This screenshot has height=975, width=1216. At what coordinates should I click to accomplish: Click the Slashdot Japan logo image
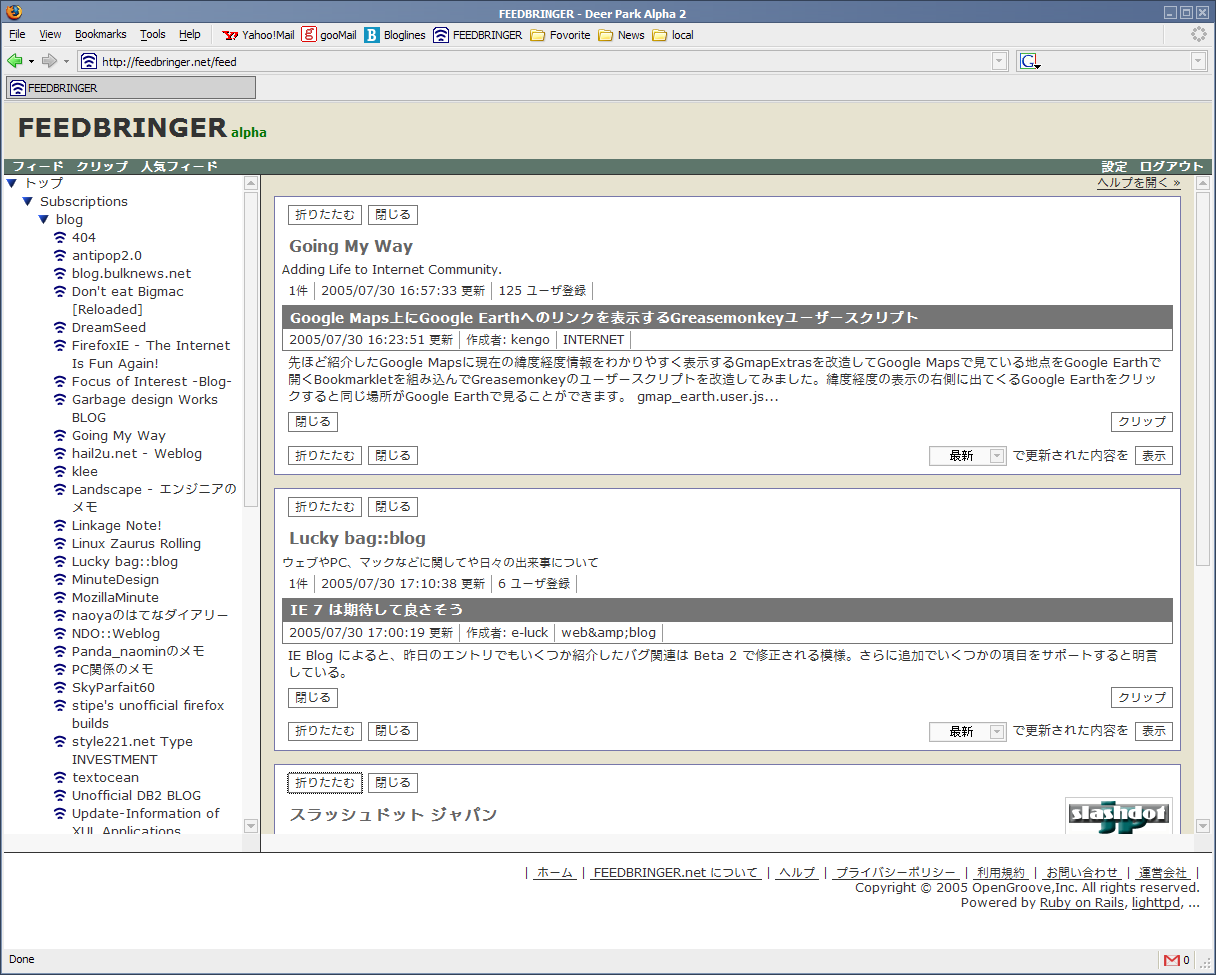point(1118,815)
